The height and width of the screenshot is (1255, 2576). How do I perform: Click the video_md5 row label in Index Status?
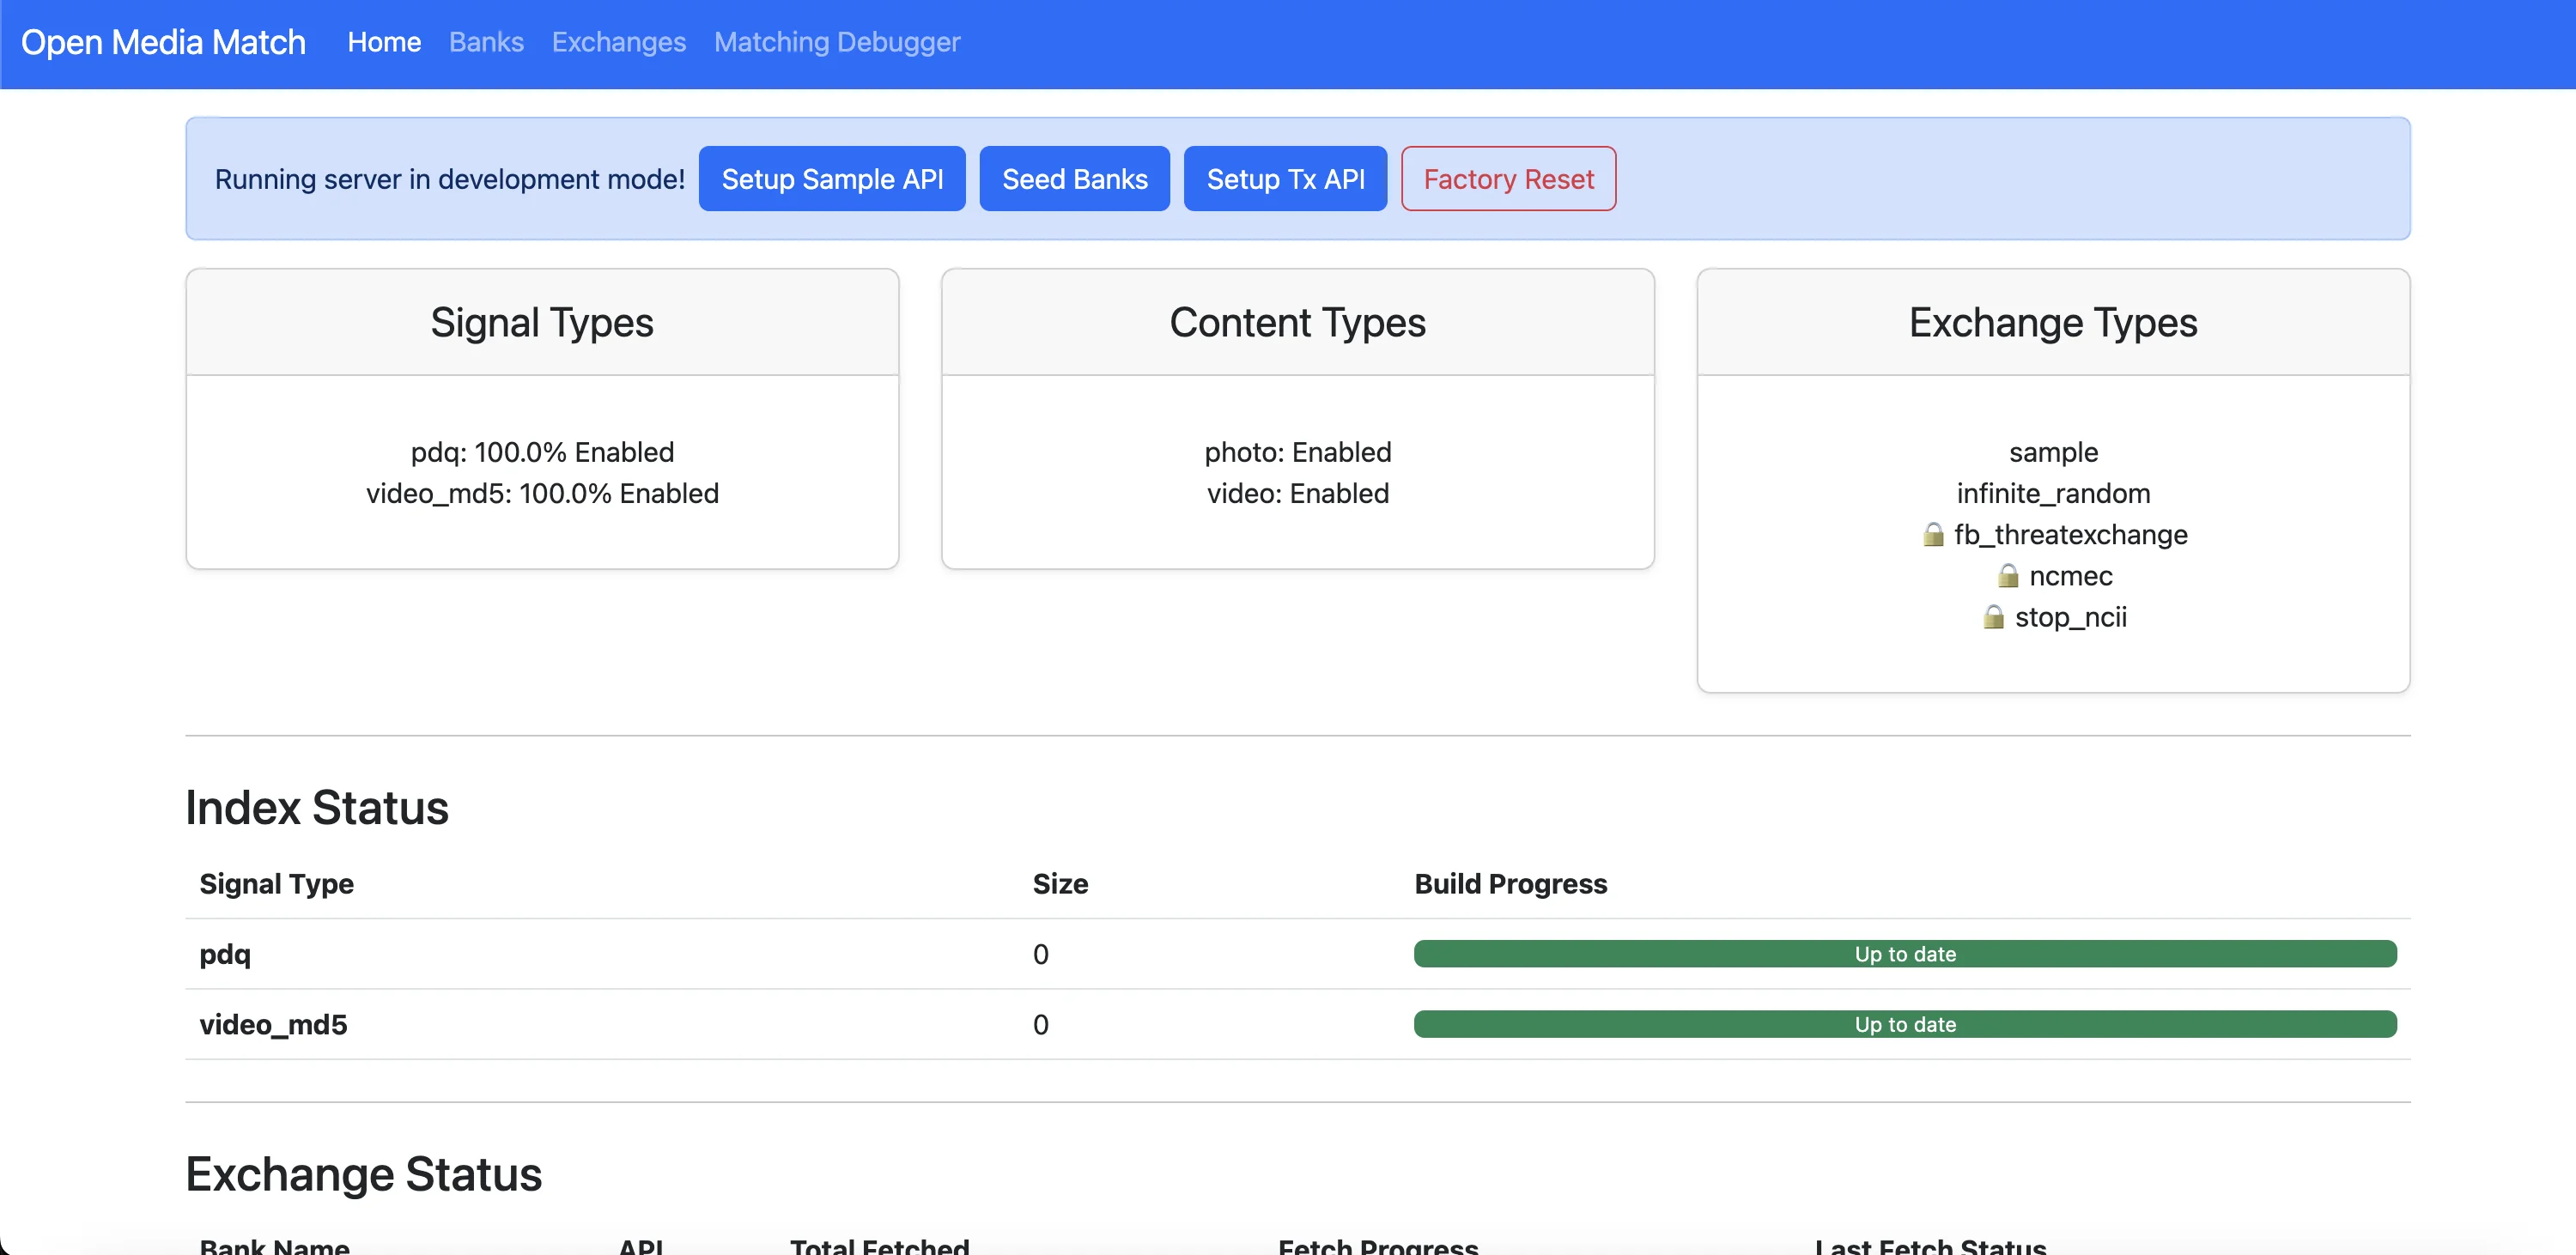click(x=273, y=1024)
